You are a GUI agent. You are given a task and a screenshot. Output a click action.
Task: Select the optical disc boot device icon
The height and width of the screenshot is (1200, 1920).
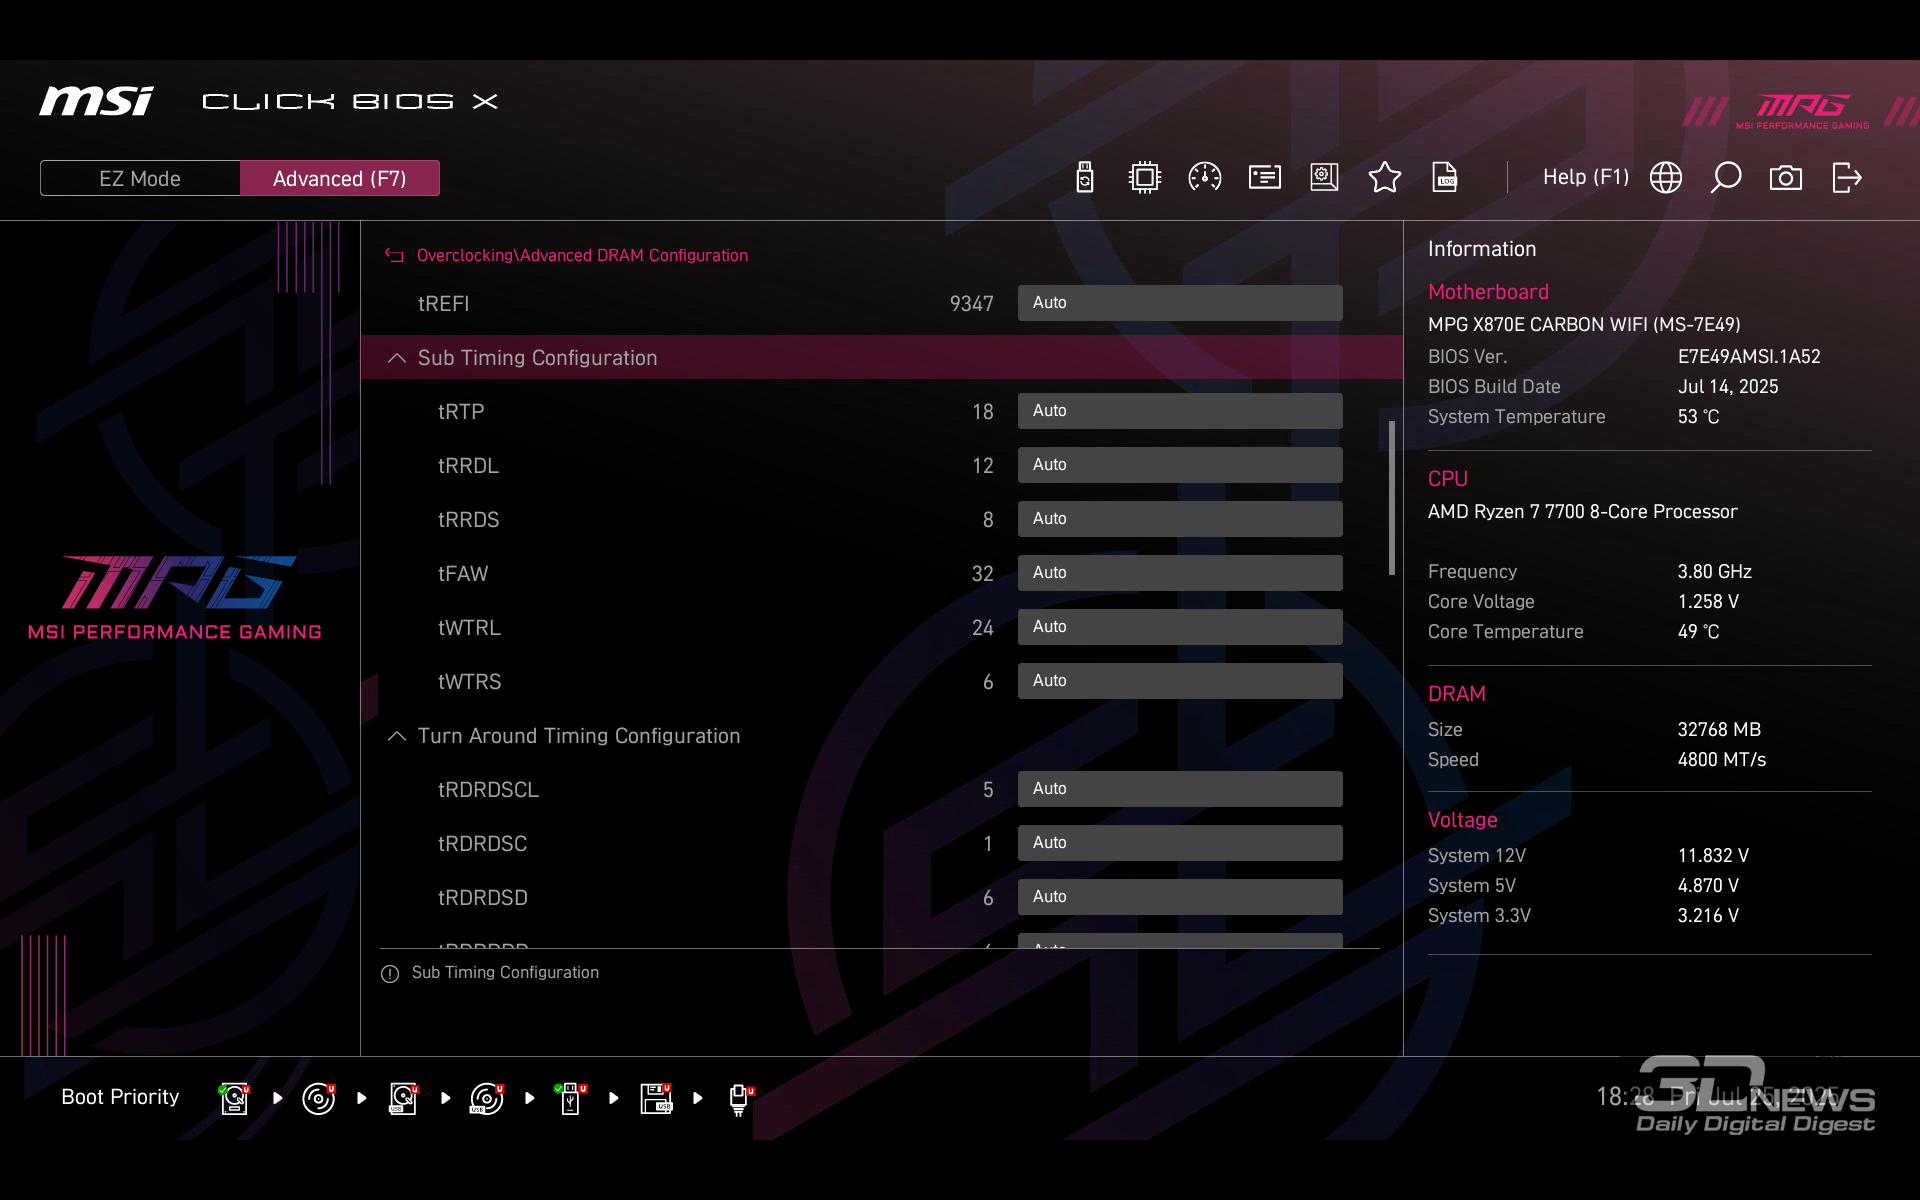319,1098
